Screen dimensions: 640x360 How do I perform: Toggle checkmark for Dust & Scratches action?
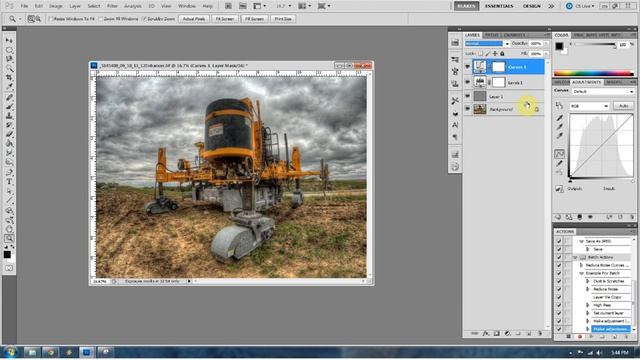click(x=559, y=281)
